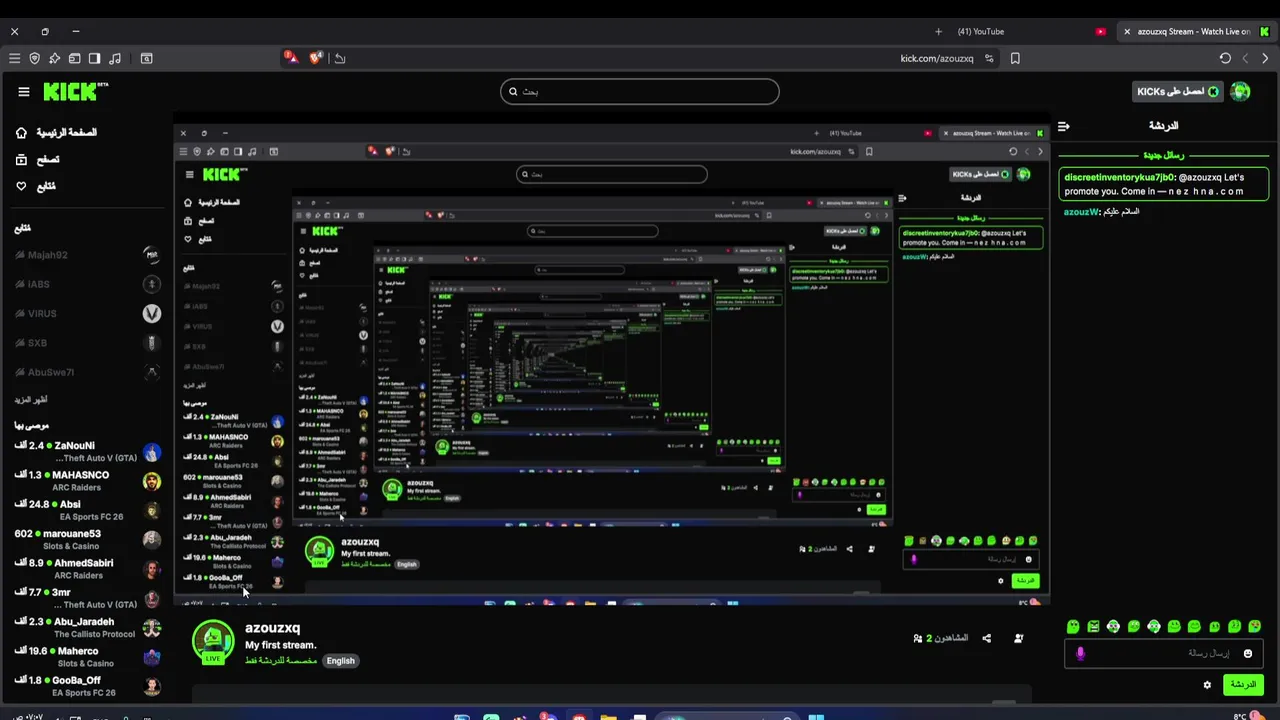Viewport: 1280px width, 720px height.
Task: Pick the first green emote in quick row
Action: point(1073,627)
